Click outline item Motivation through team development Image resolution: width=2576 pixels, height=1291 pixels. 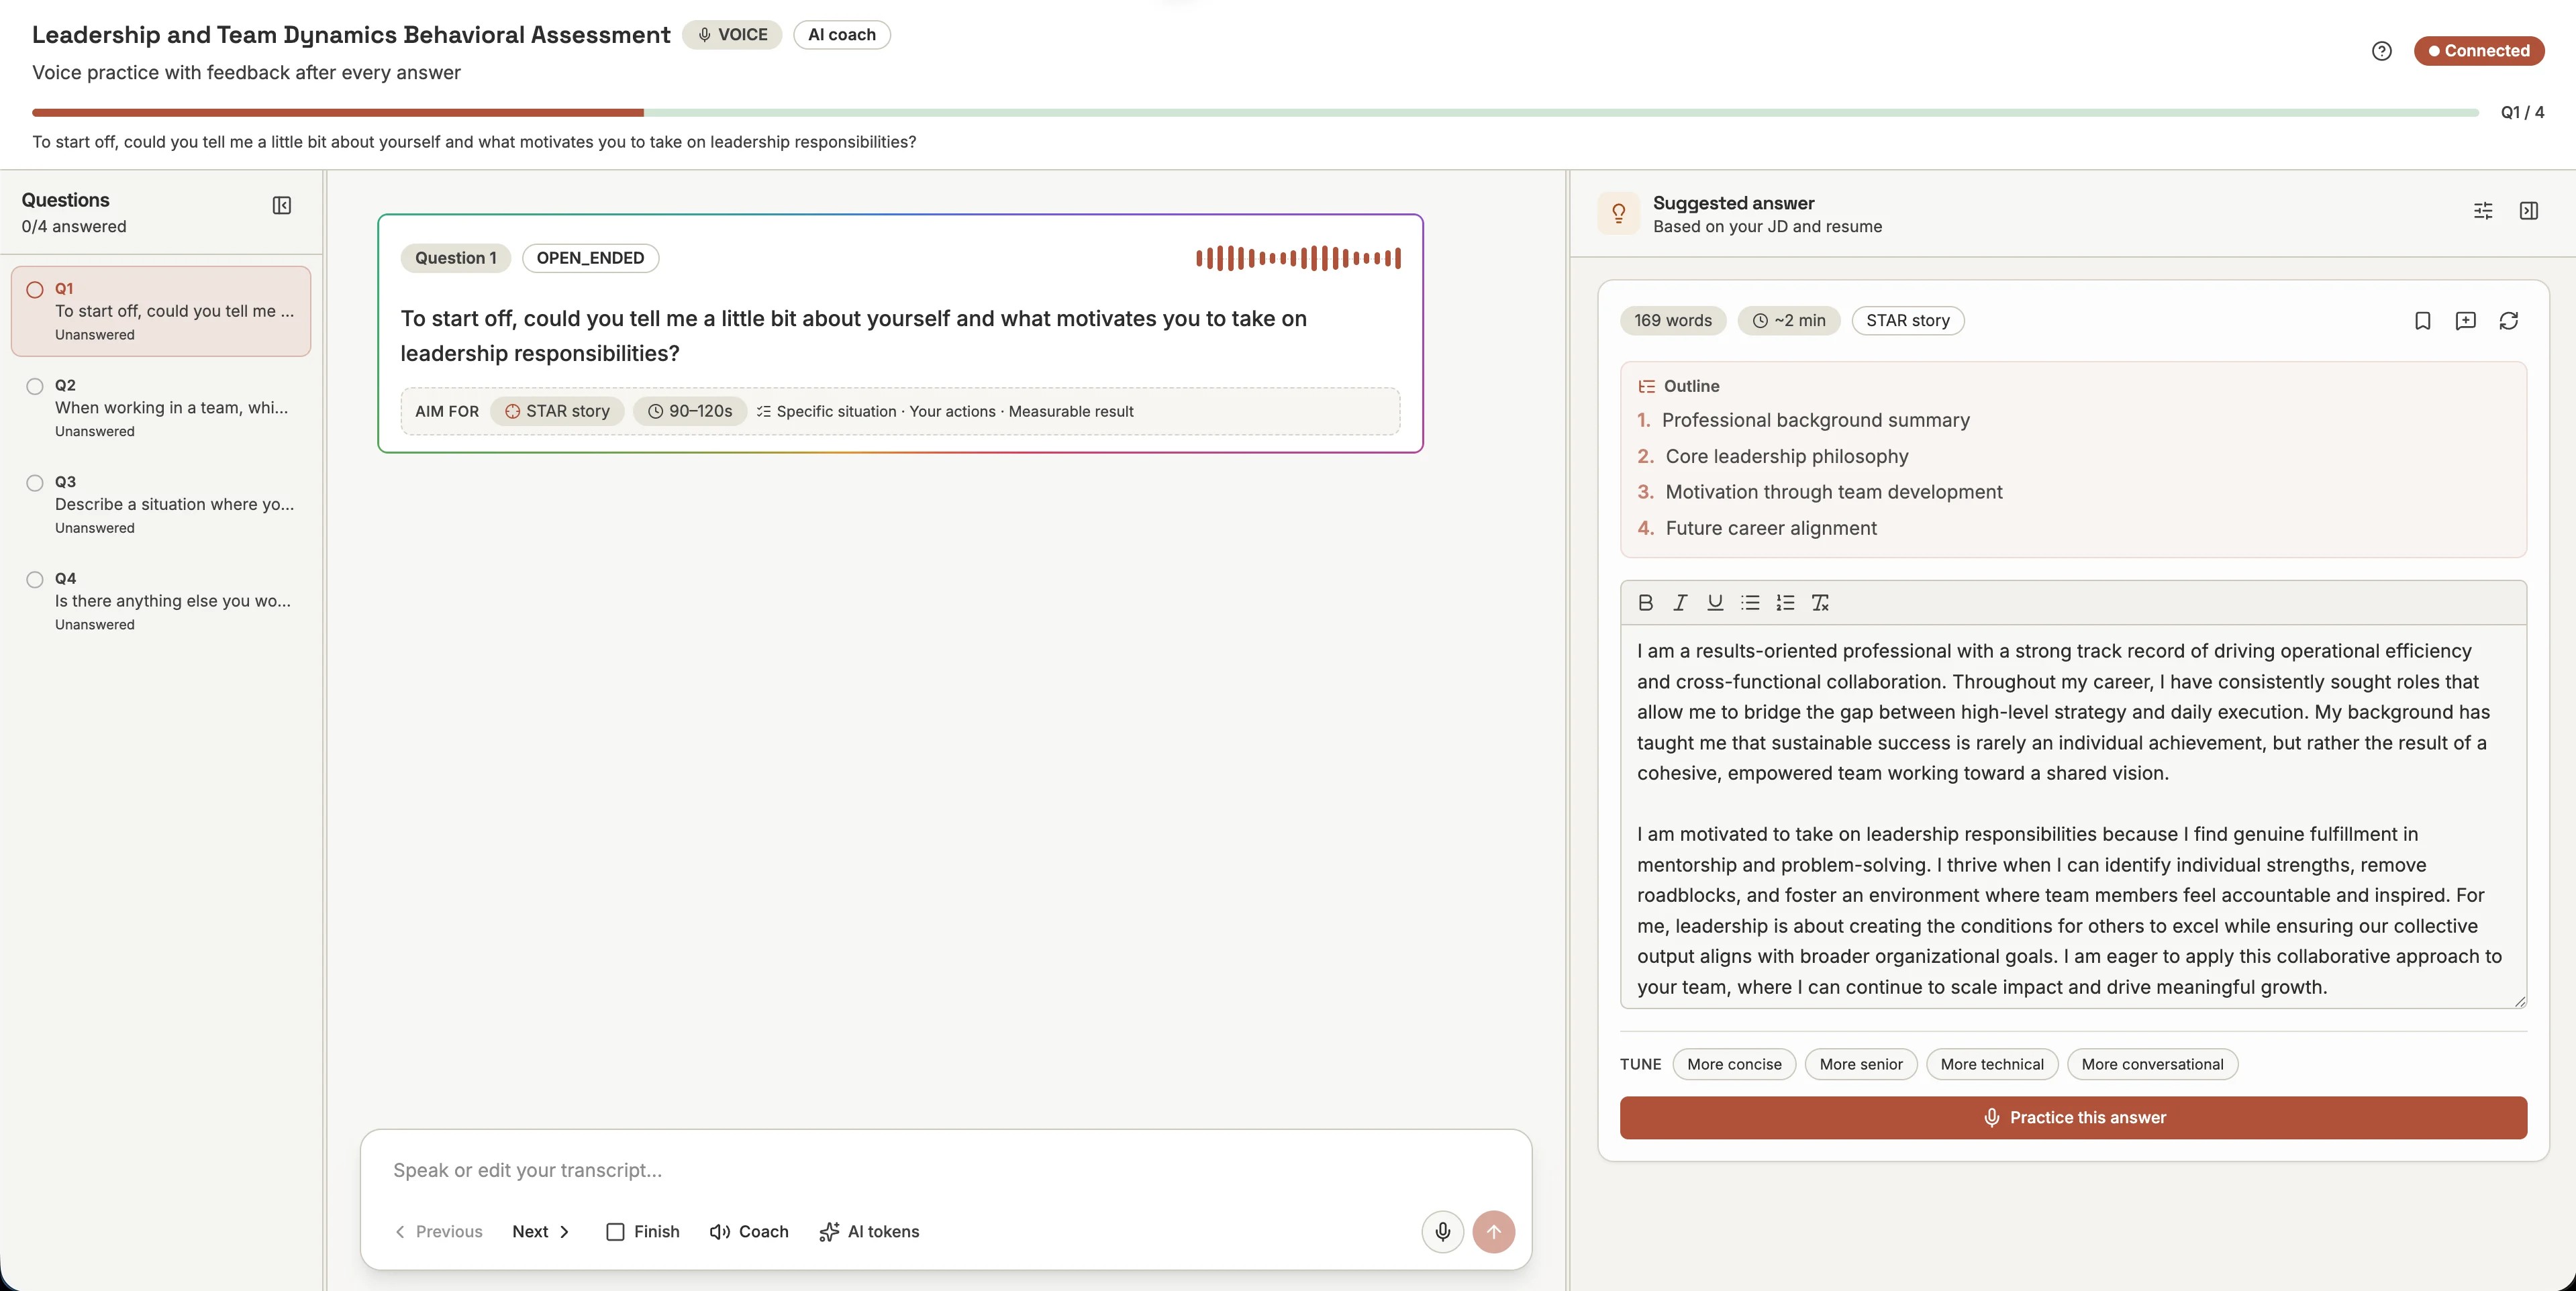click(x=1834, y=492)
